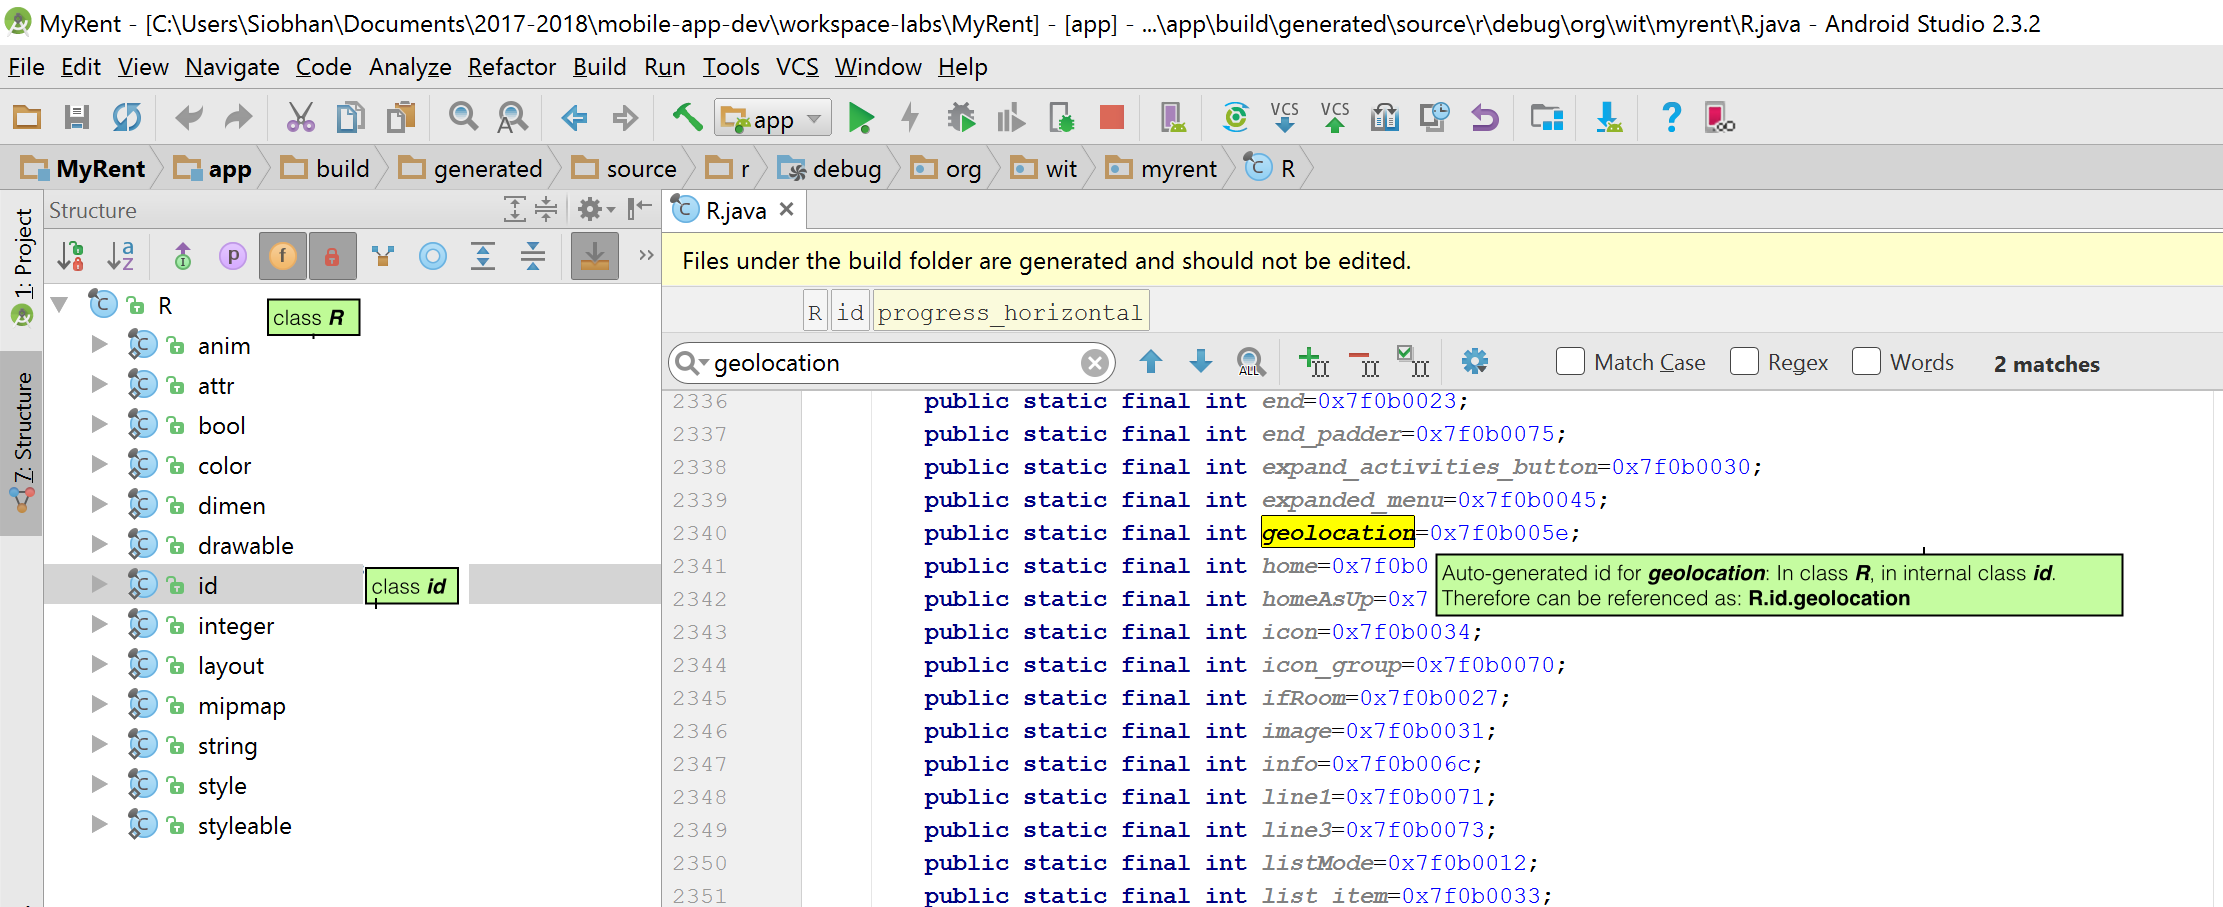
Task: Click the green Run app button
Action: (860, 118)
